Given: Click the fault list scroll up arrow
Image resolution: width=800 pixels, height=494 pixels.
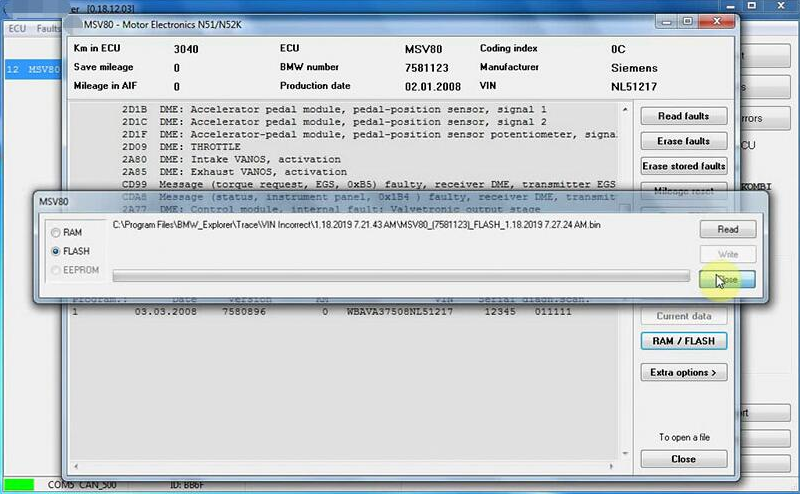Looking at the screenshot, I should [625, 109].
